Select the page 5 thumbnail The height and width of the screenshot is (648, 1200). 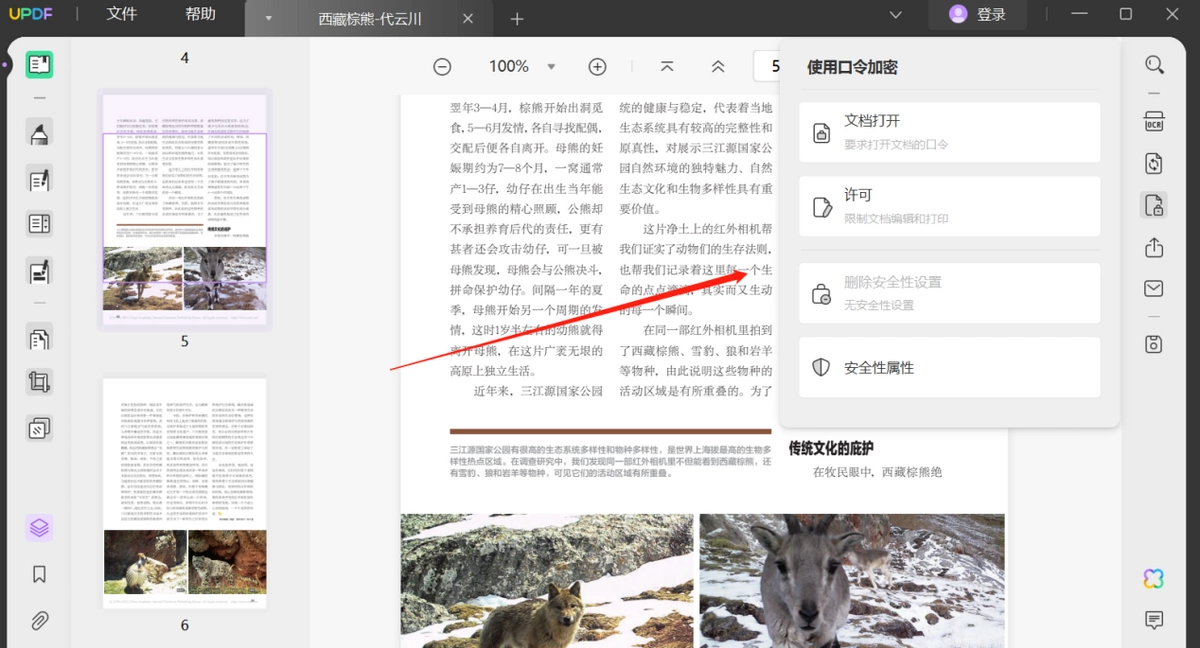pos(184,209)
